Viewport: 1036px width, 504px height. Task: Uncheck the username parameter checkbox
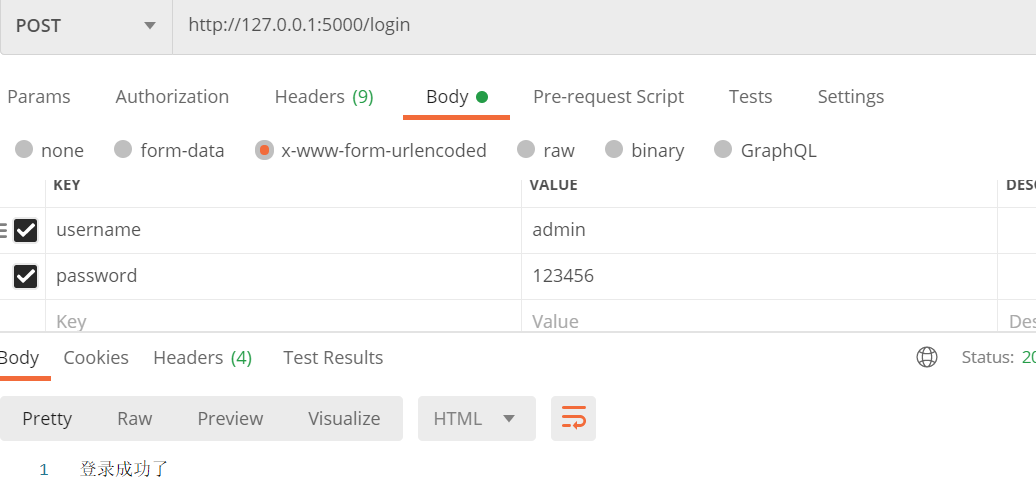tap(26, 230)
